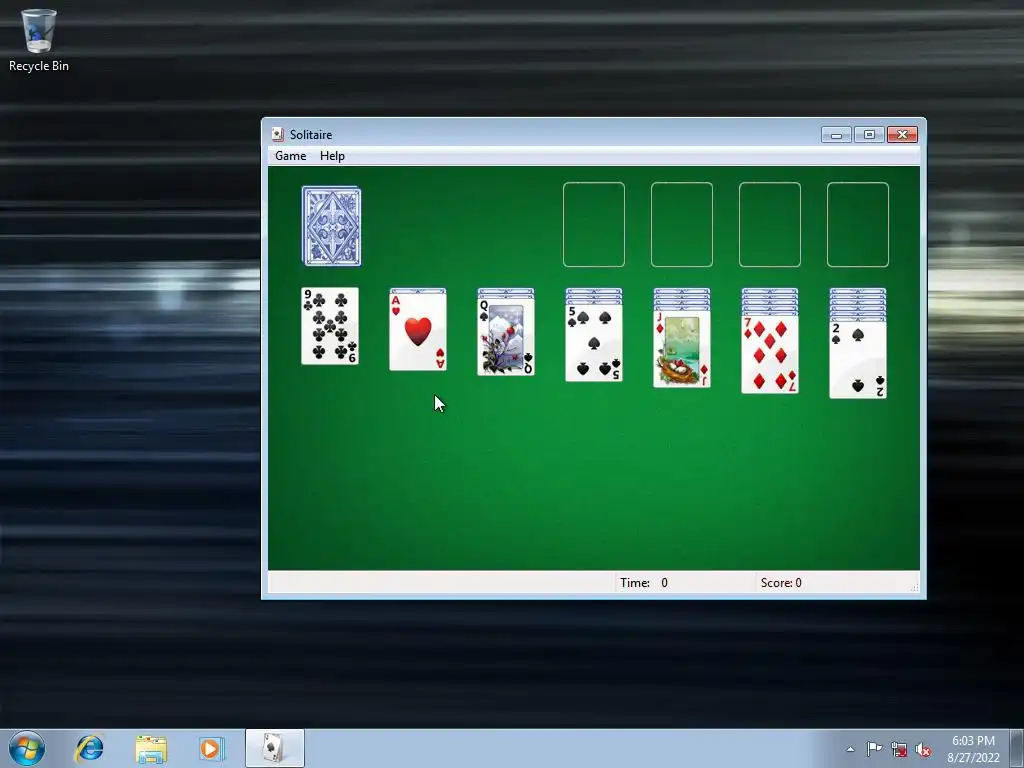1024x768 pixels.
Task: Click the fourth empty foundation slot
Action: [858, 225]
